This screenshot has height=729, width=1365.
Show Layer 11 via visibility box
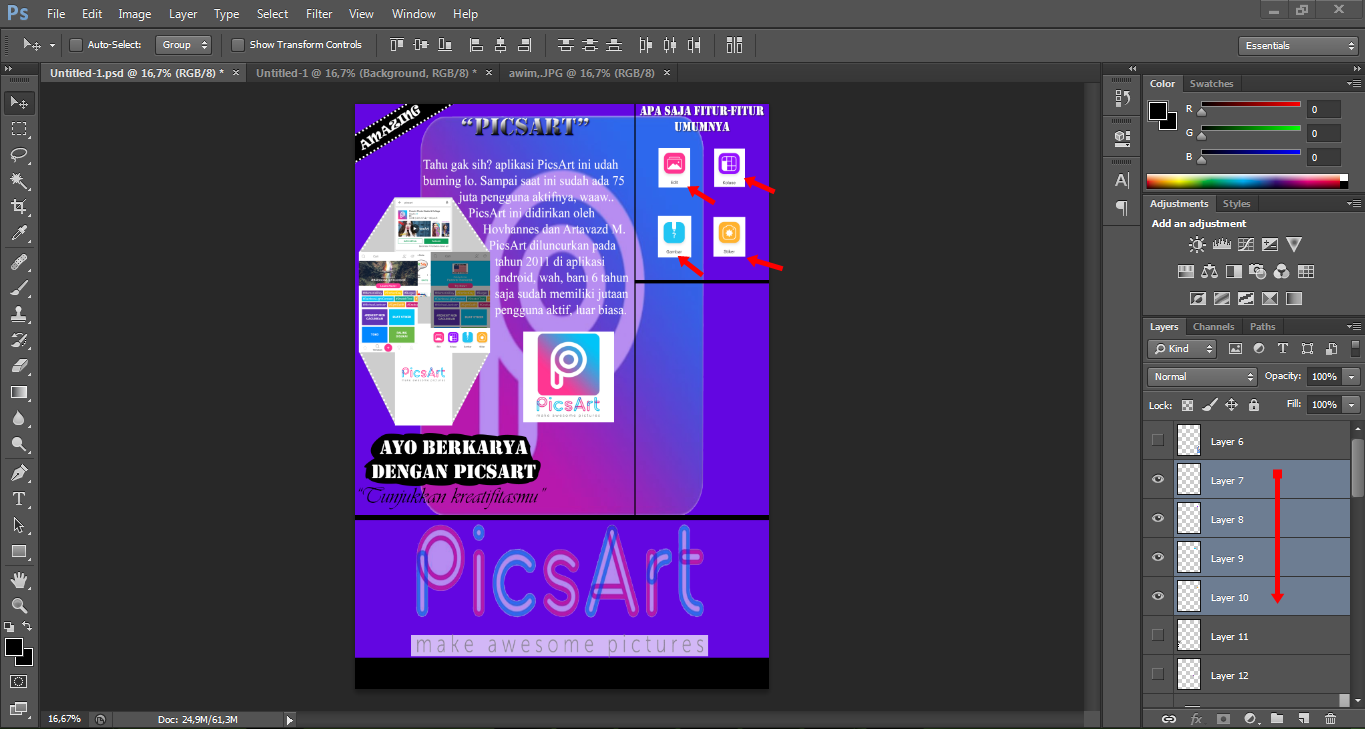point(1158,636)
